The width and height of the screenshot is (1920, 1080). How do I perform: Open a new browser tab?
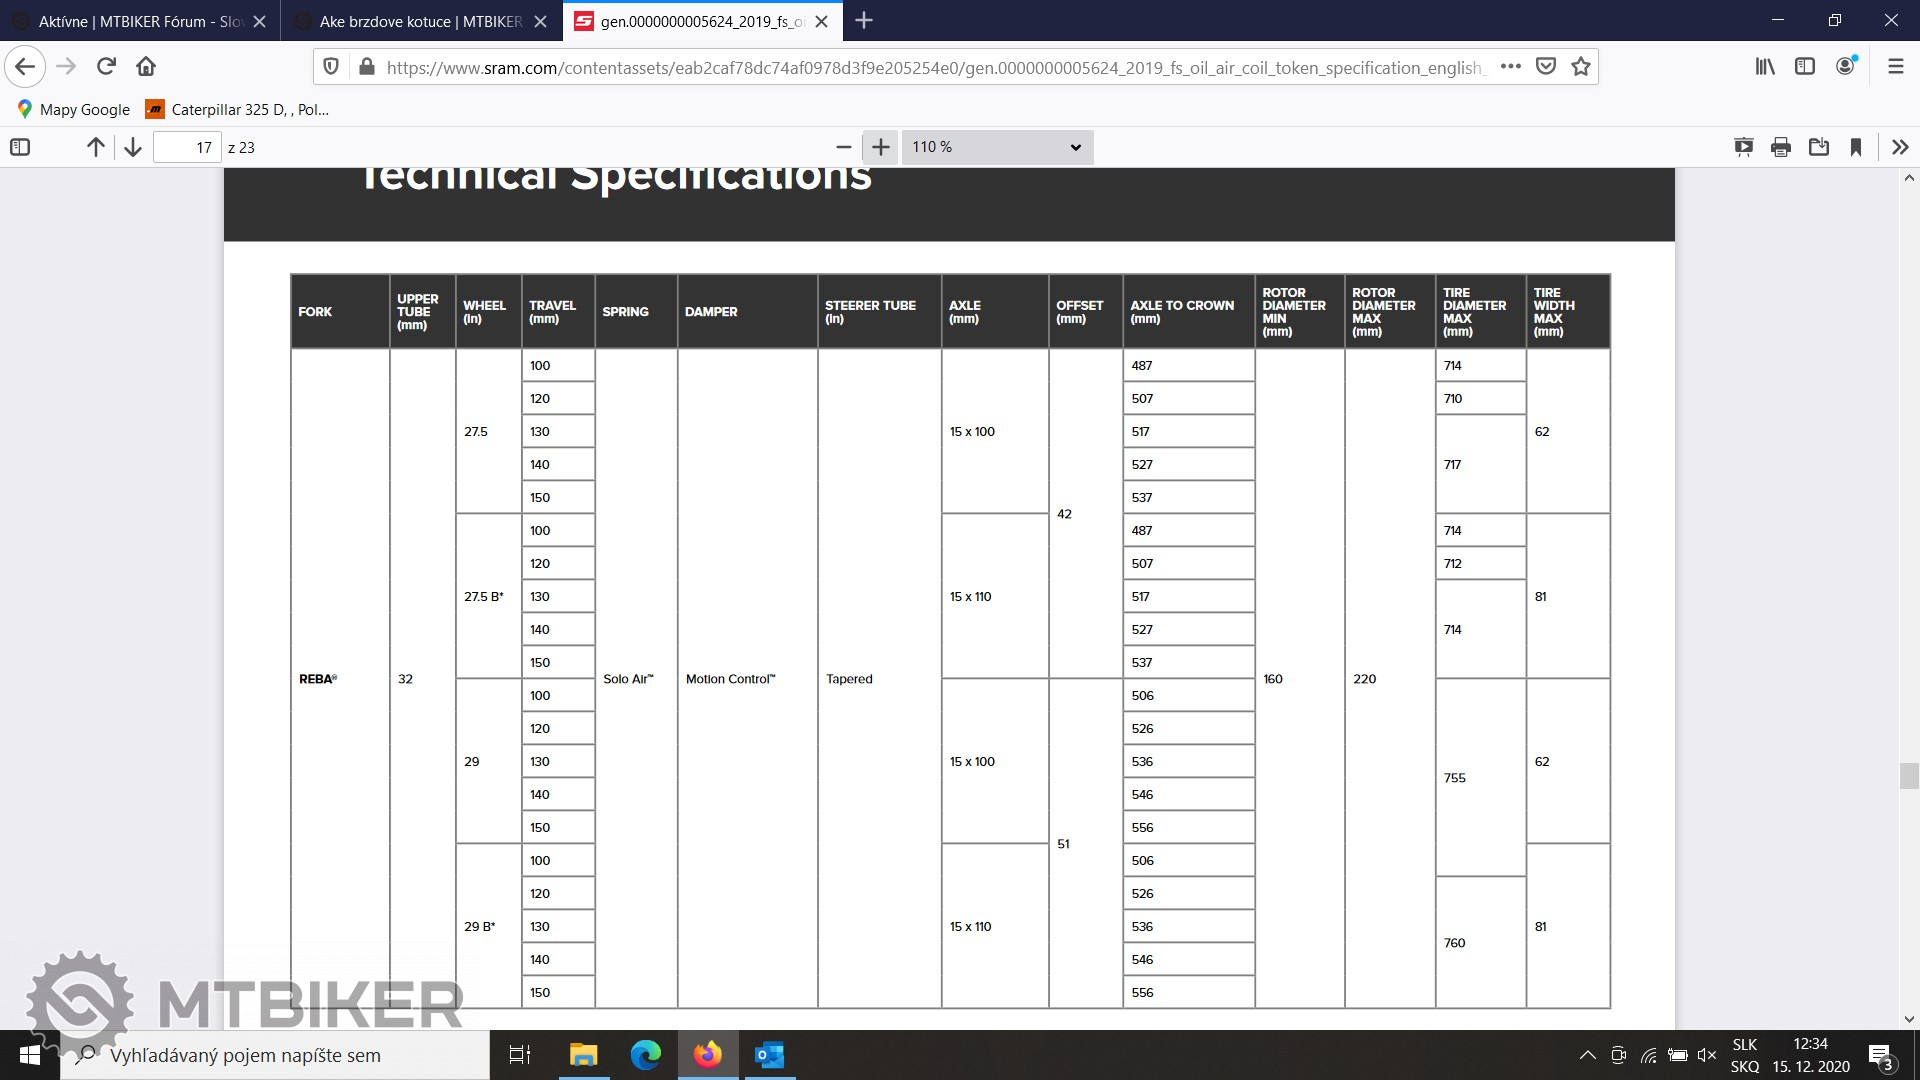[x=864, y=21]
